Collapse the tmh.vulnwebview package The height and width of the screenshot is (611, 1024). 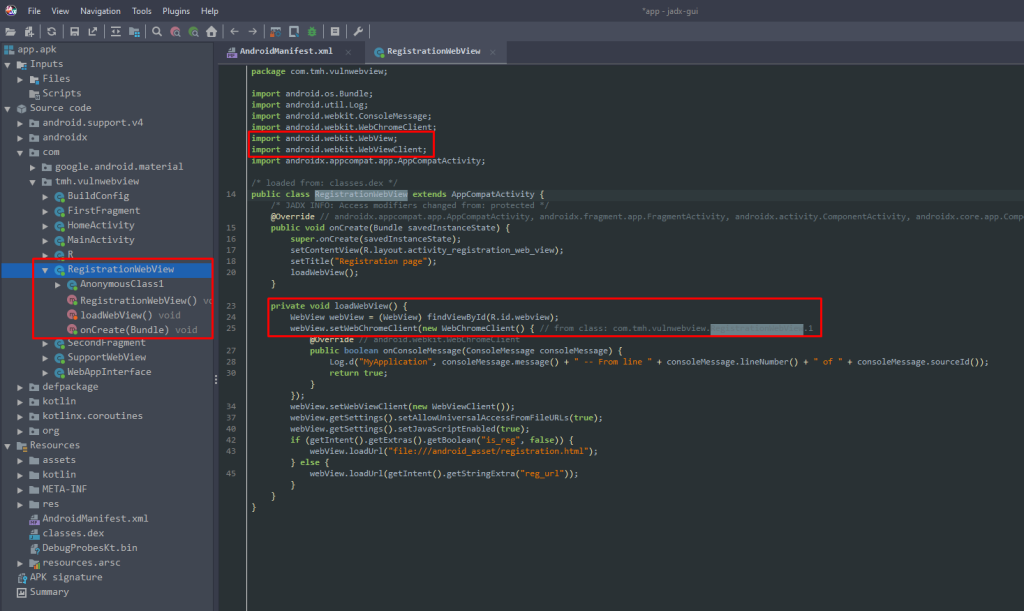(x=33, y=181)
